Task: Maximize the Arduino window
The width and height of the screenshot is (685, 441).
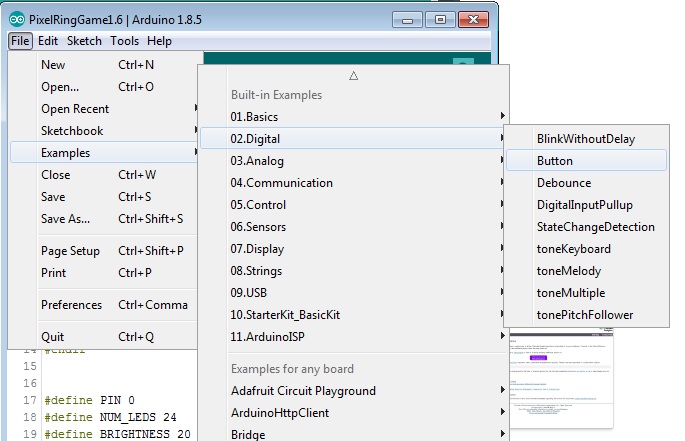Action: [x=440, y=20]
